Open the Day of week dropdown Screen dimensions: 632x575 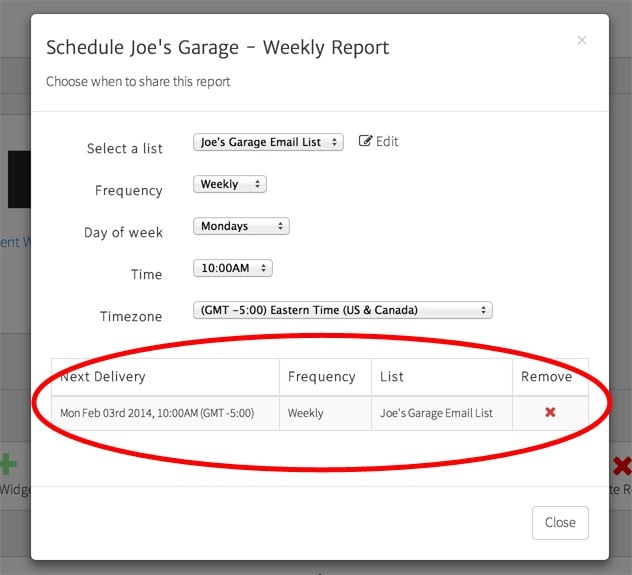coord(241,226)
